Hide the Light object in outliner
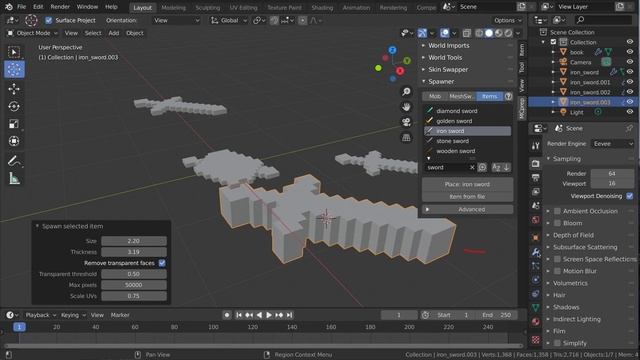Image resolution: width=640 pixels, height=360 pixels. (x=629, y=112)
